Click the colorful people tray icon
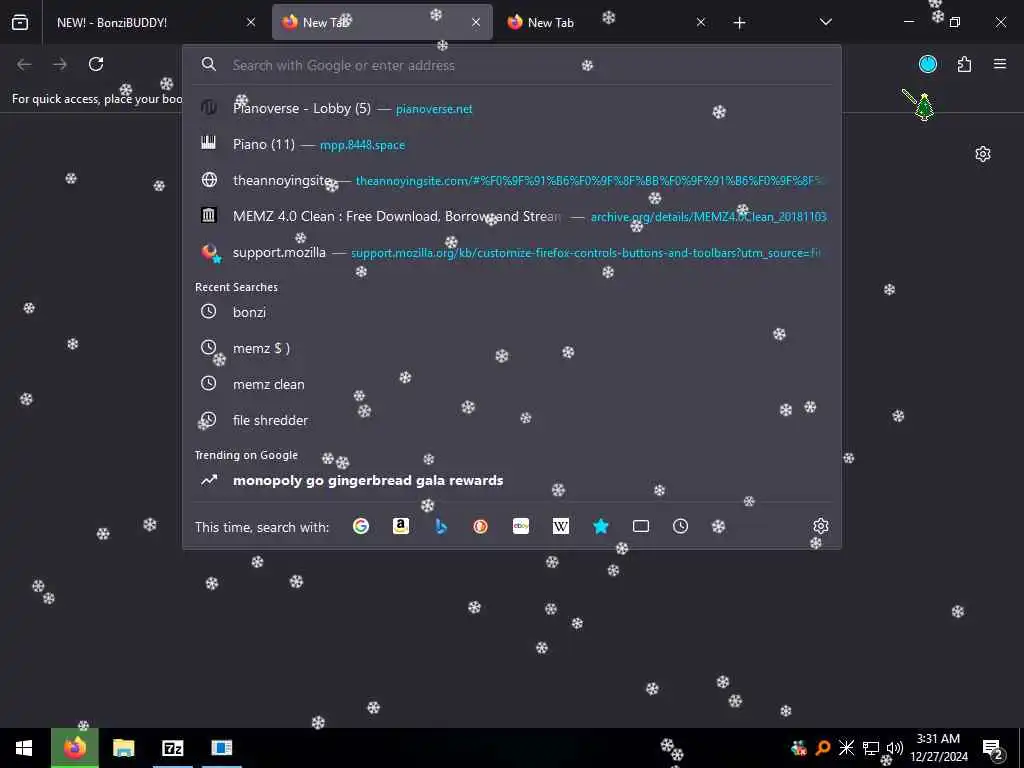The image size is (1024, 768). [x=799, y=748]
